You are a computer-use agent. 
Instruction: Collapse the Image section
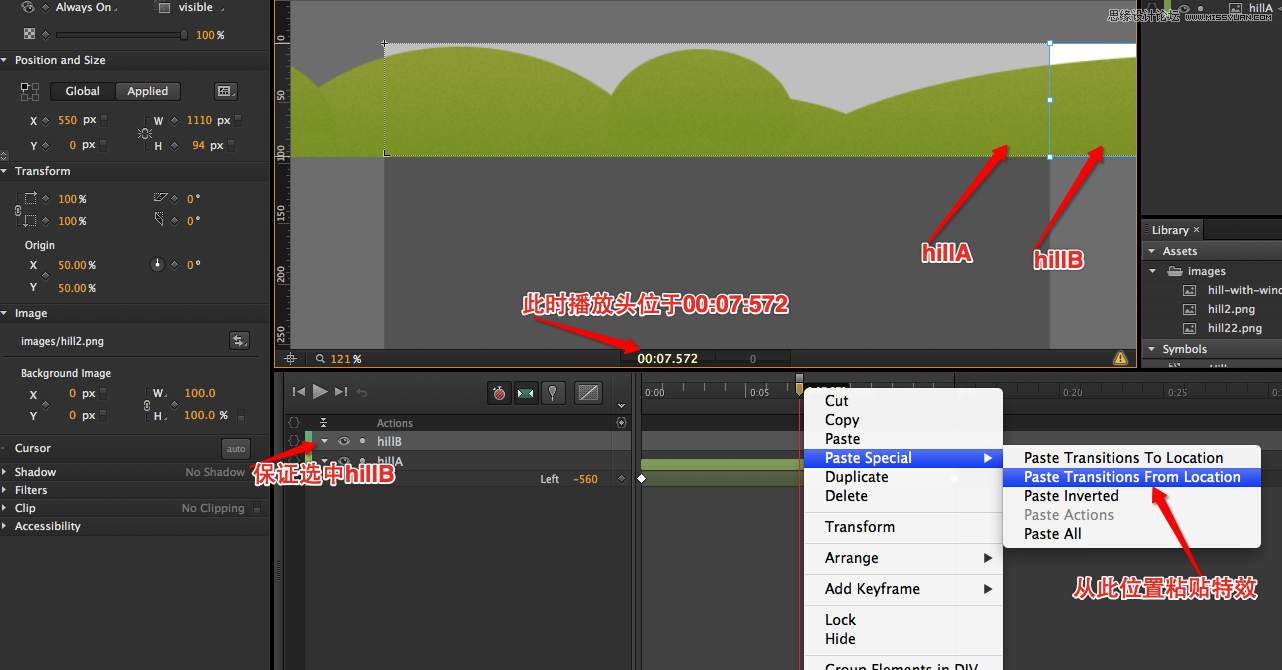pyautogui.click(x=6, y=313)
